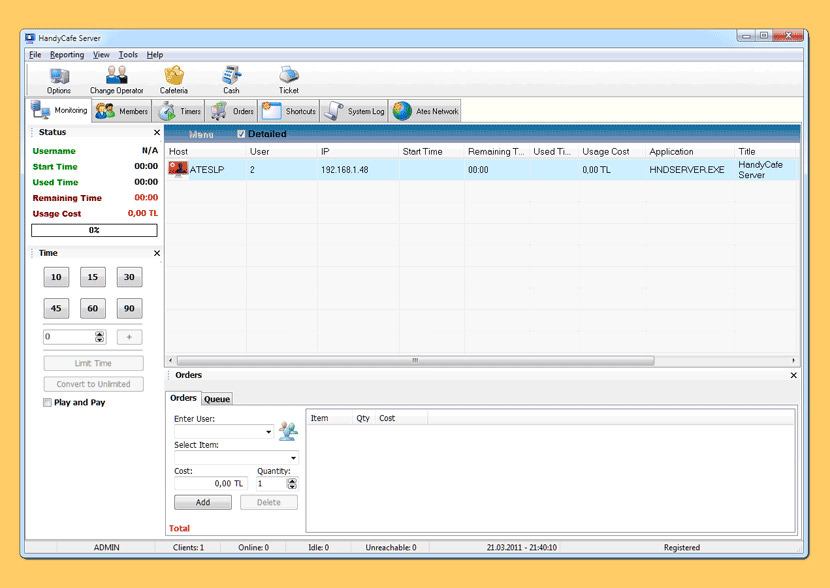Viewport: 830px width, 588px height.
Task: Click the Application column header
Action: click(x=690, y=151)
